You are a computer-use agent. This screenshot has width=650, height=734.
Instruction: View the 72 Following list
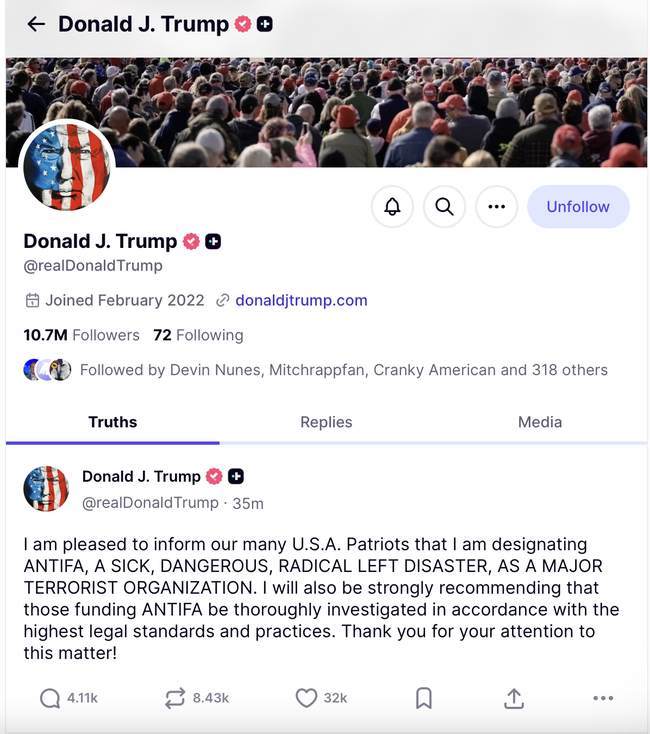[198, 335]
